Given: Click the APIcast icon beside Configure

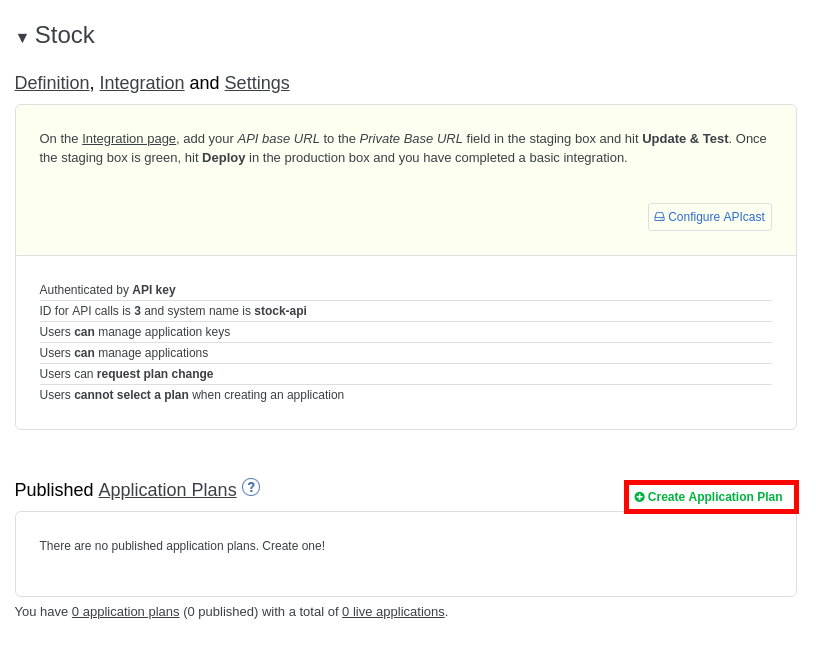Looking at the screenshot, I should pyautogui.click(x=659, y=217).
